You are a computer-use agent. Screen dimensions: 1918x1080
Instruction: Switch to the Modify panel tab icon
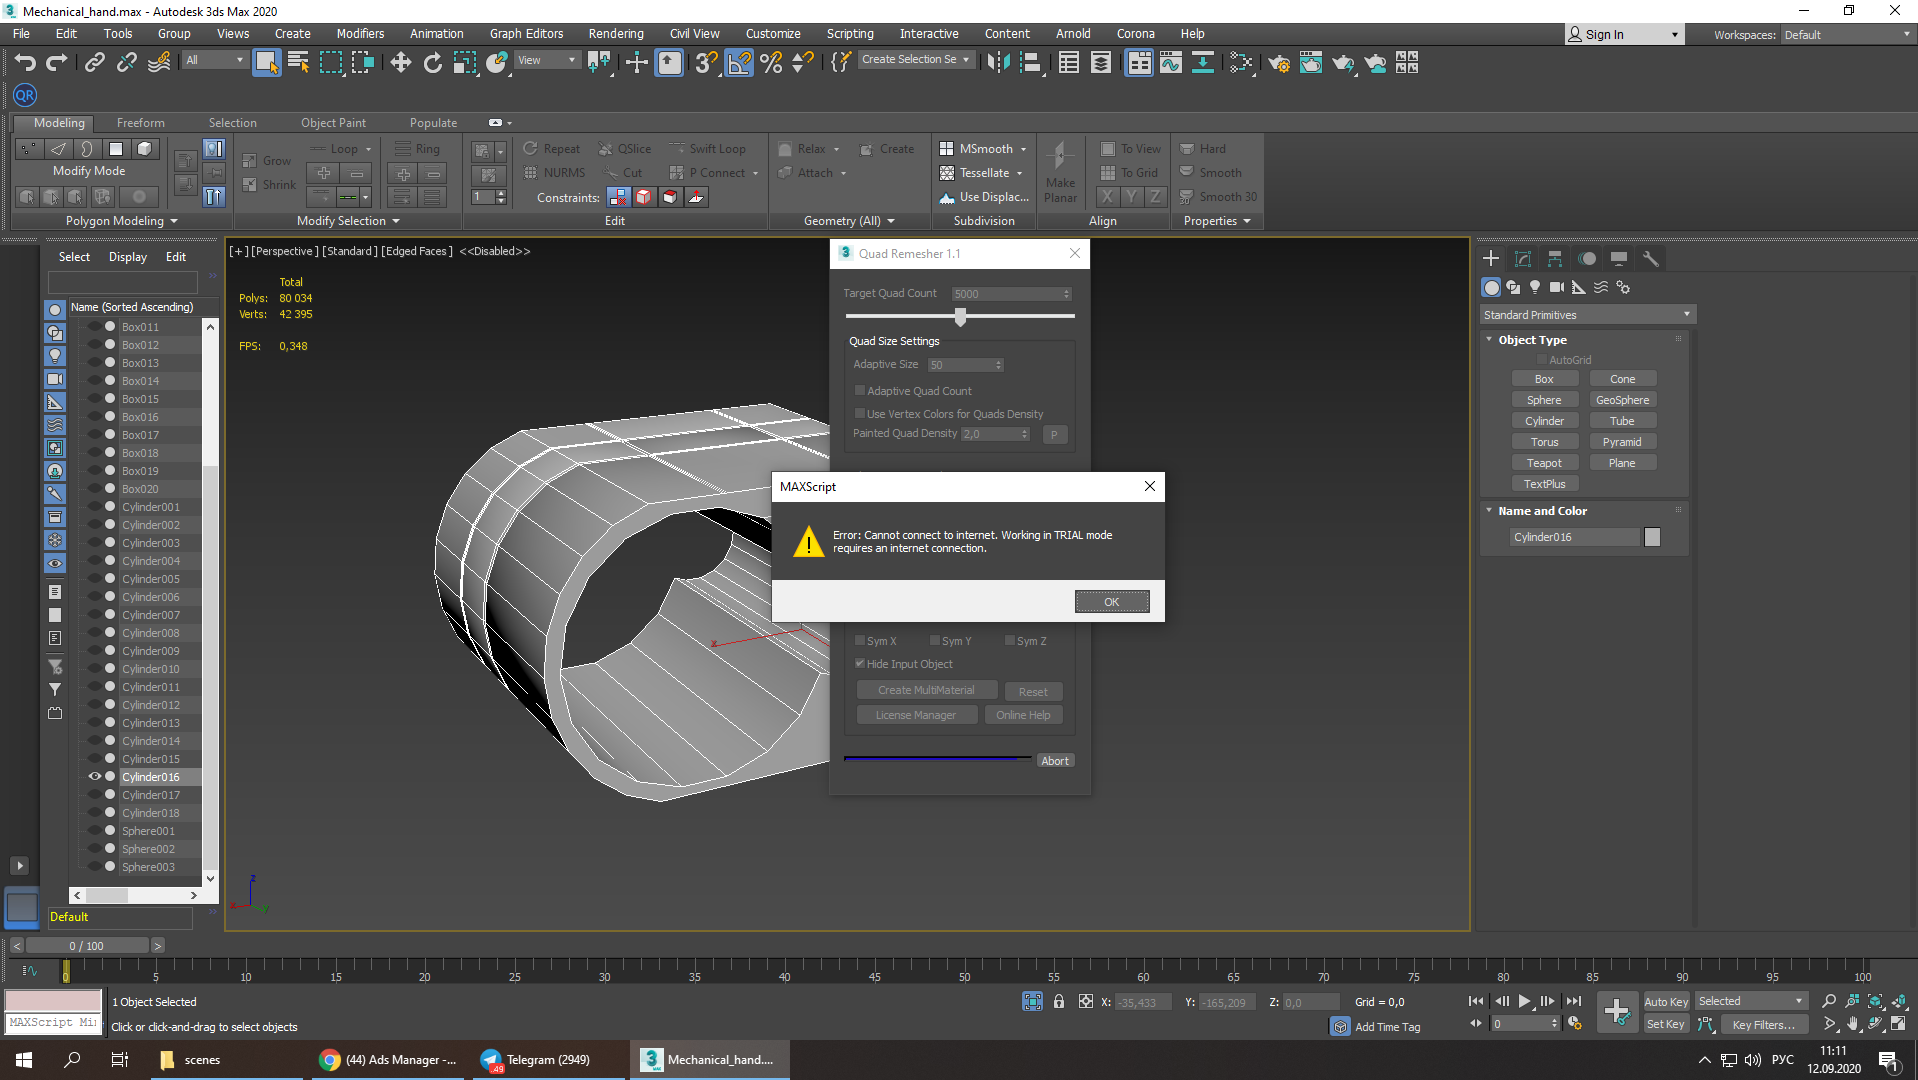point(1523,259)
